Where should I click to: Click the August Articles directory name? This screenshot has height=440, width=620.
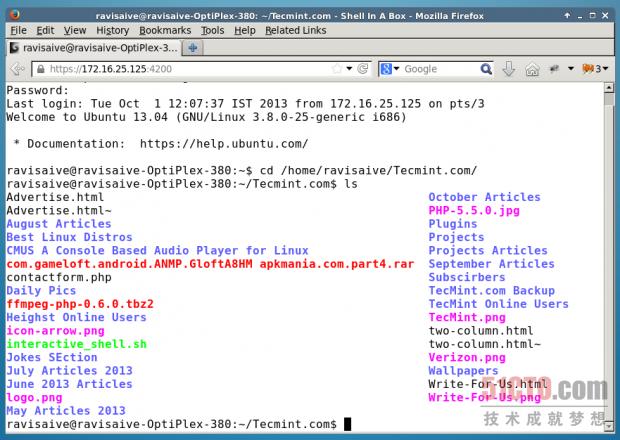click(59, 224)
